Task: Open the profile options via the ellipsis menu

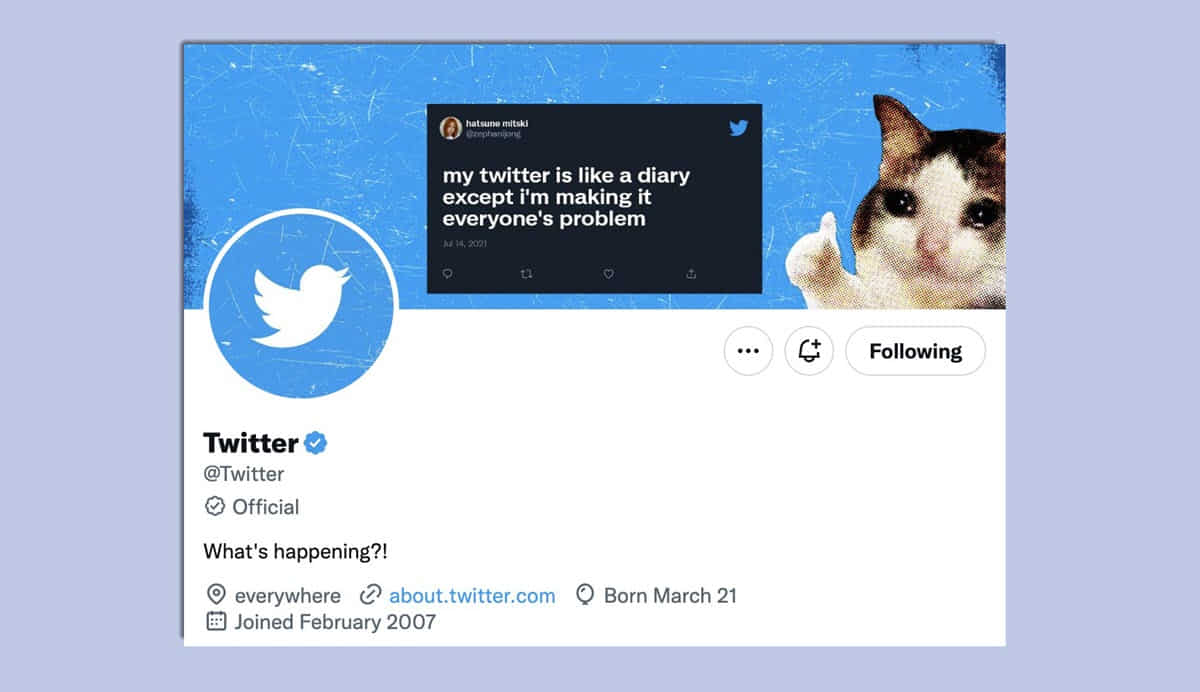Action: (748, 351)
